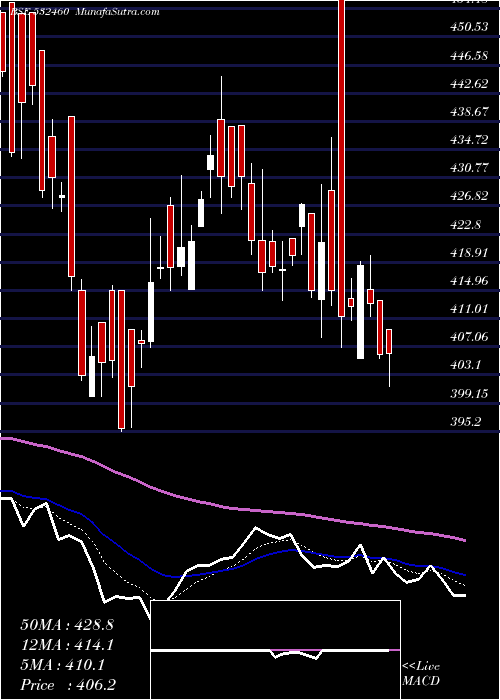Click the 450.53 price axis label
Screen dimensions: 500x700
coord(469,27)
